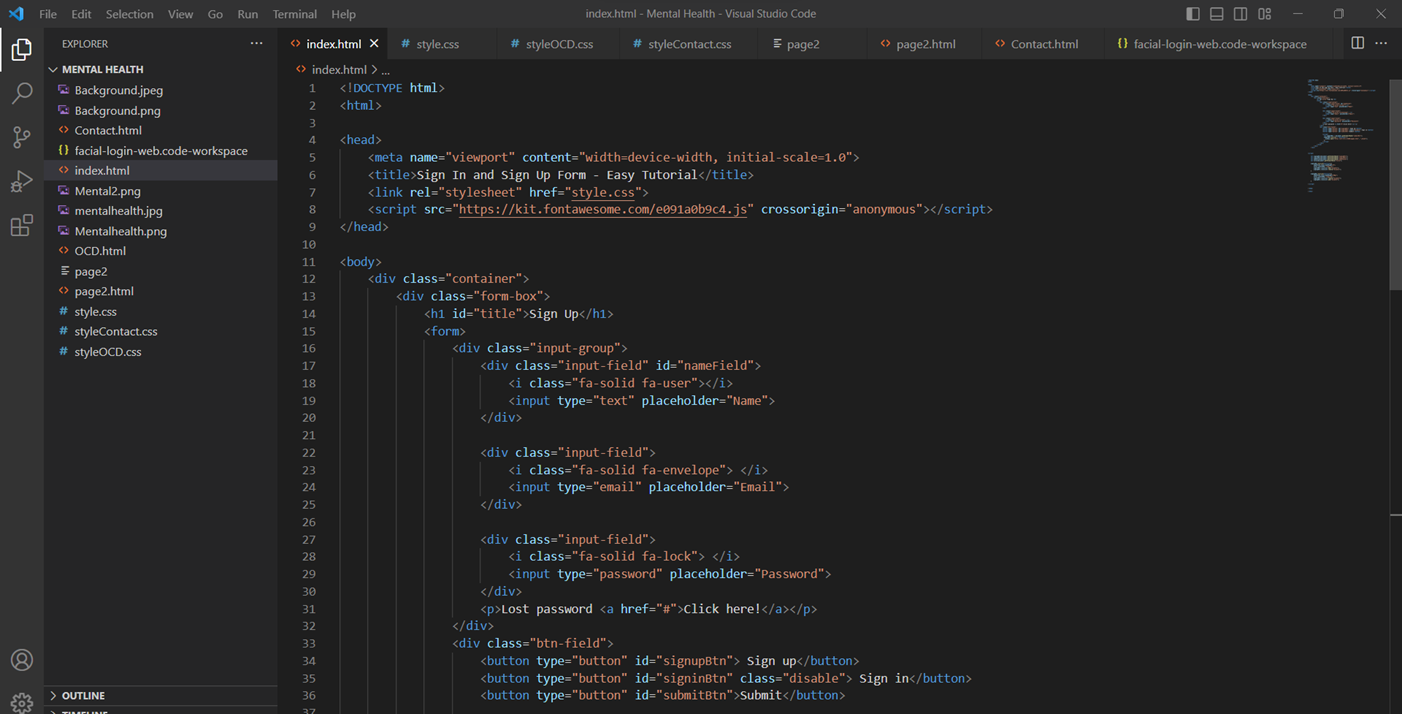Close the index.html tab
1402x714 pixels.
(375, 44)
